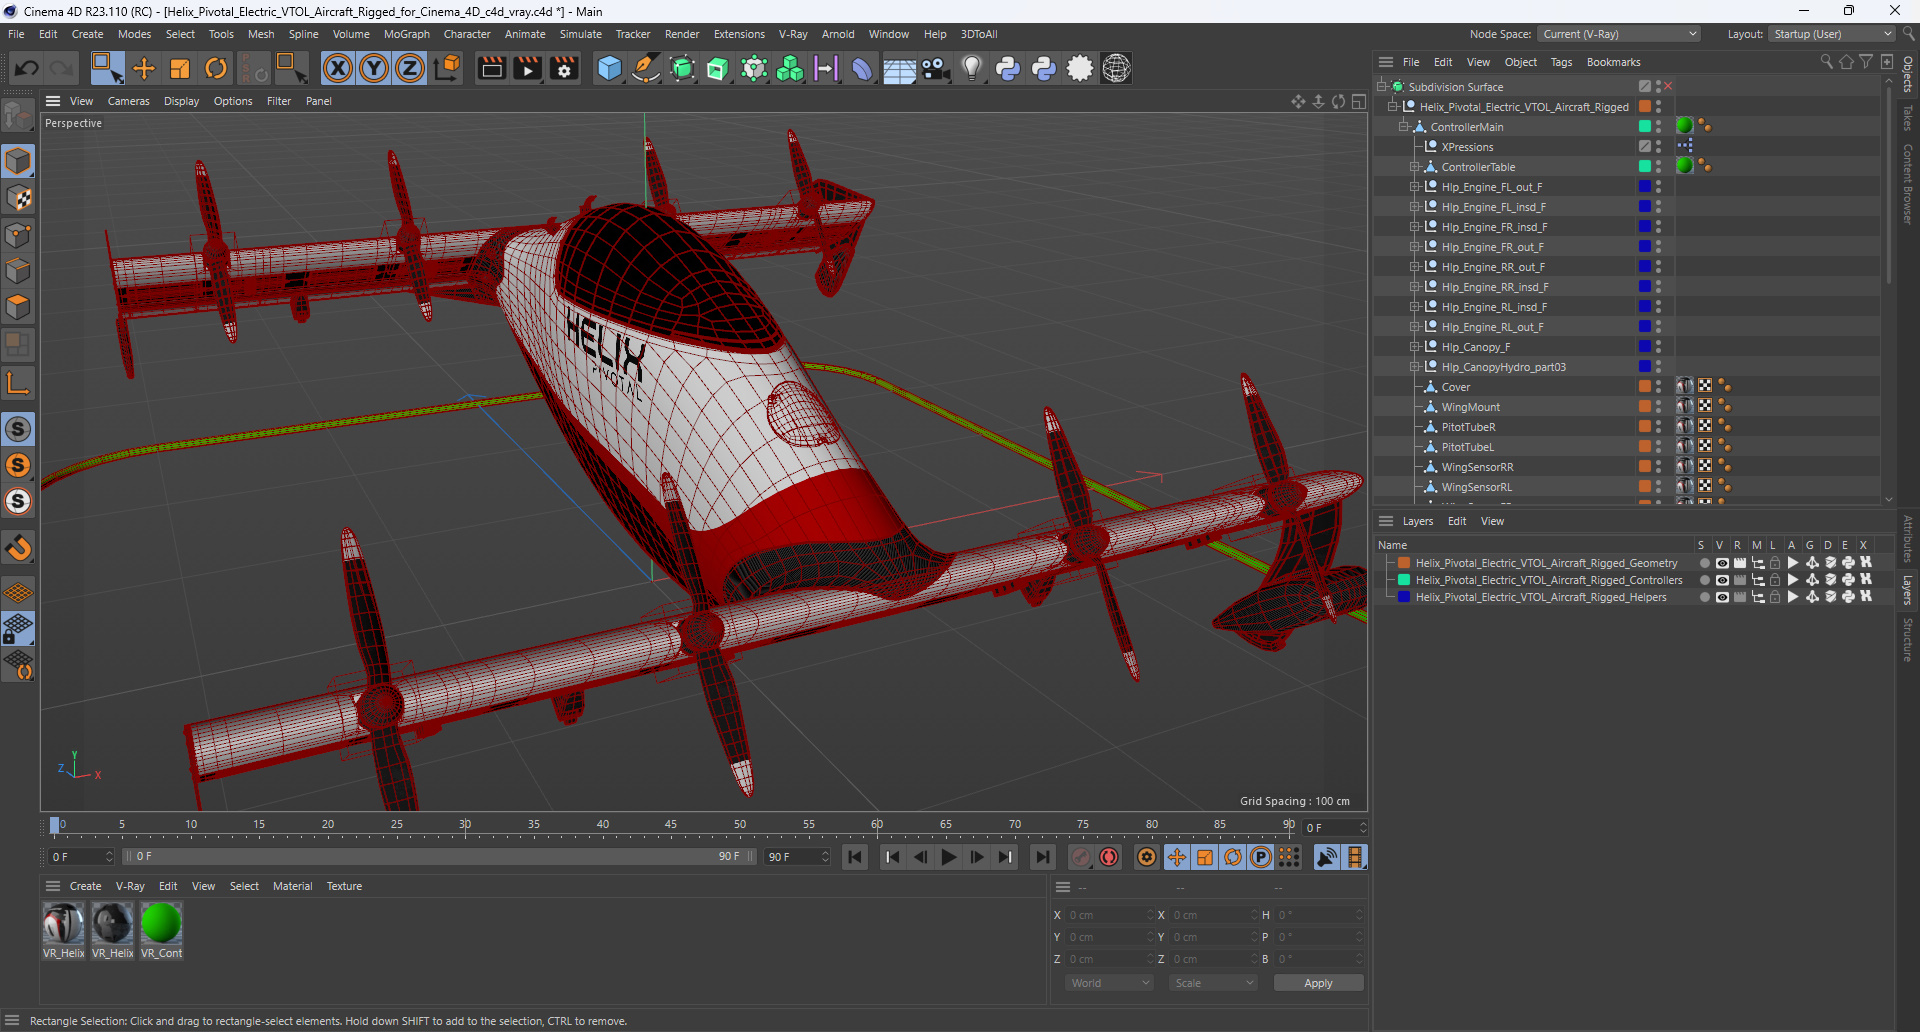The height and width of the screenshot is (1032, 1920).
Task: Click the Camera object icon
Action: tap(935, 68)
